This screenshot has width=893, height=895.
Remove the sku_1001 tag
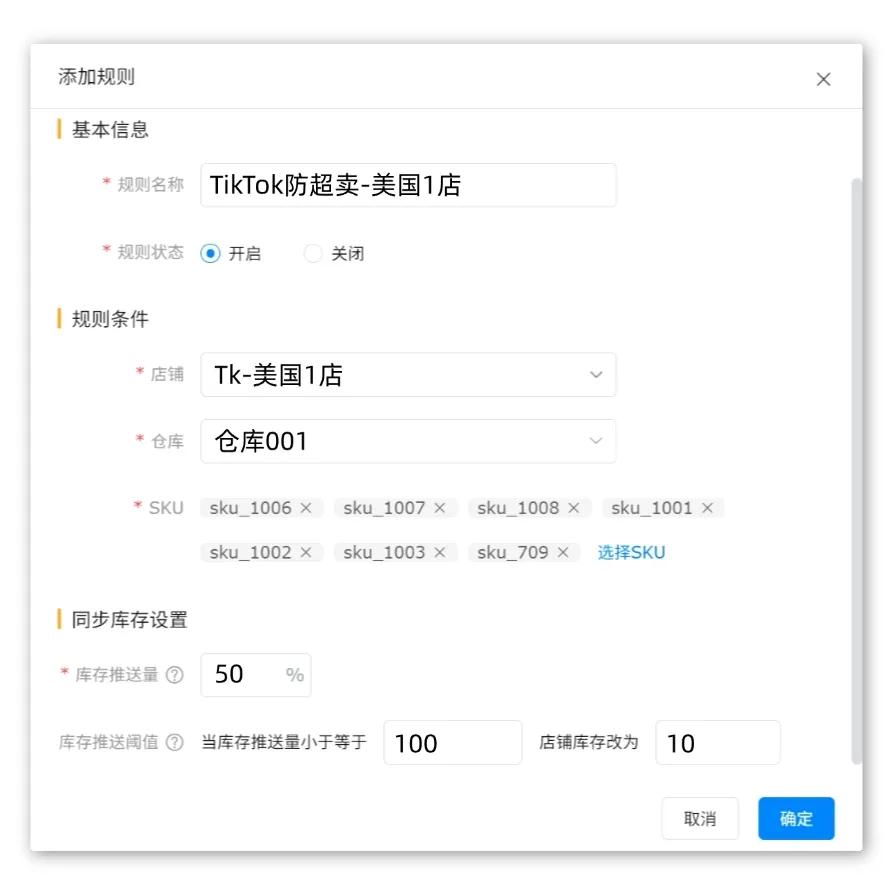707,508
